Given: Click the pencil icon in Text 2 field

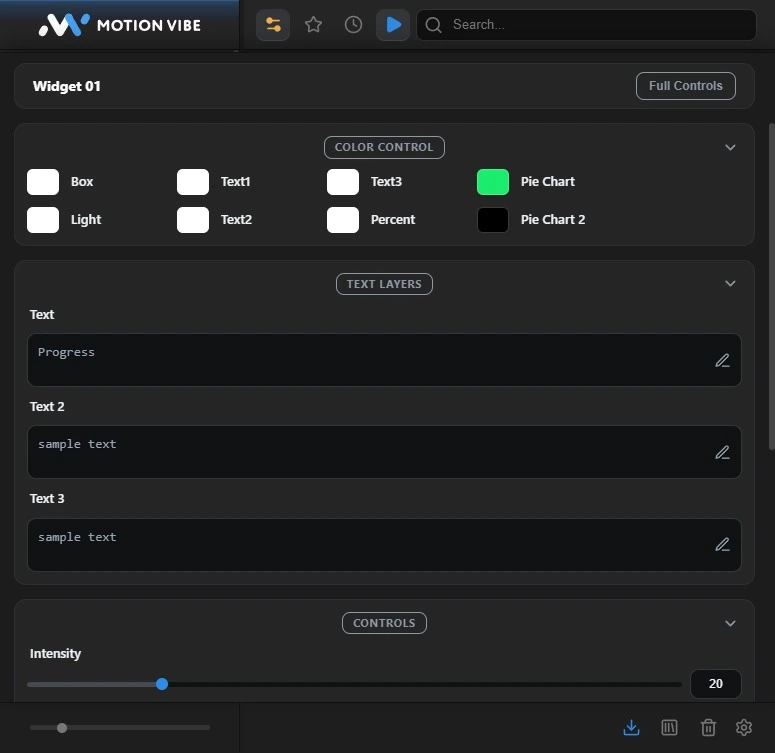Looking at the screenshot, I should [722, 452].
